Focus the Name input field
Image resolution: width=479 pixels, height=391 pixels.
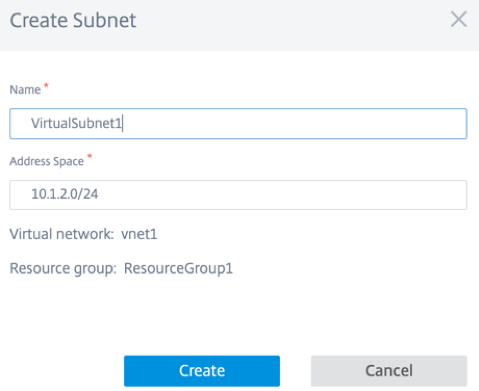(238, 123)
